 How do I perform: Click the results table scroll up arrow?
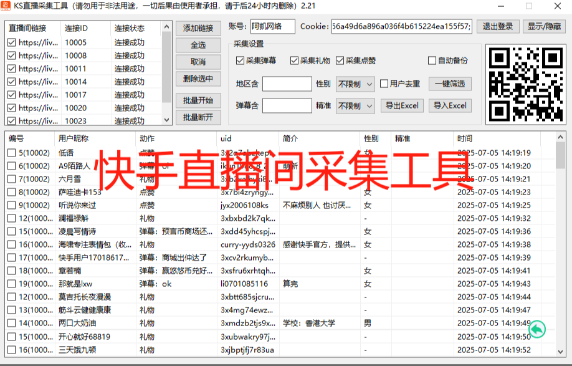tap(561, 137)
